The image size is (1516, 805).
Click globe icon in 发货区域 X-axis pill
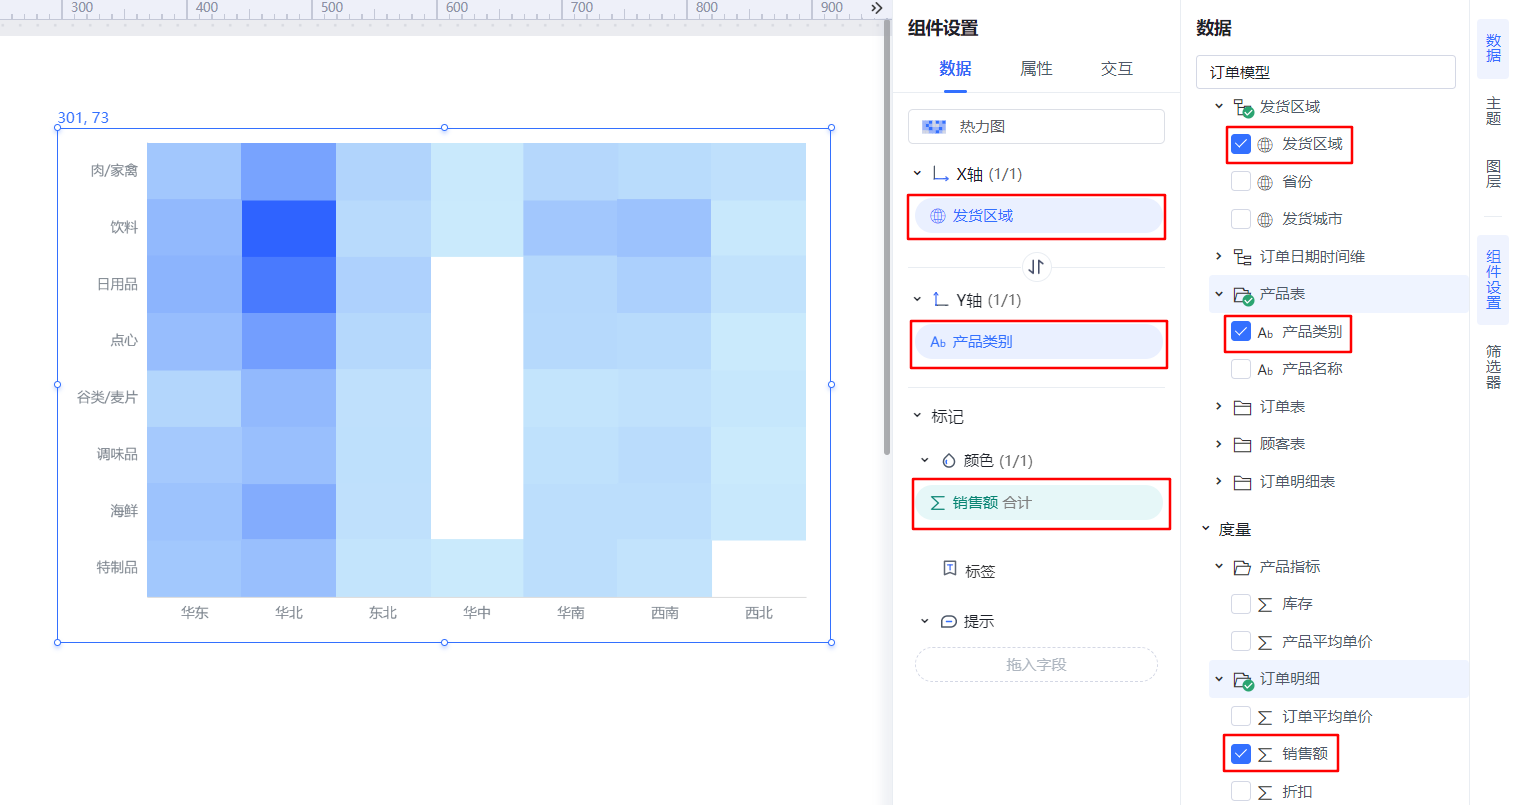click(x=938, y=216)
